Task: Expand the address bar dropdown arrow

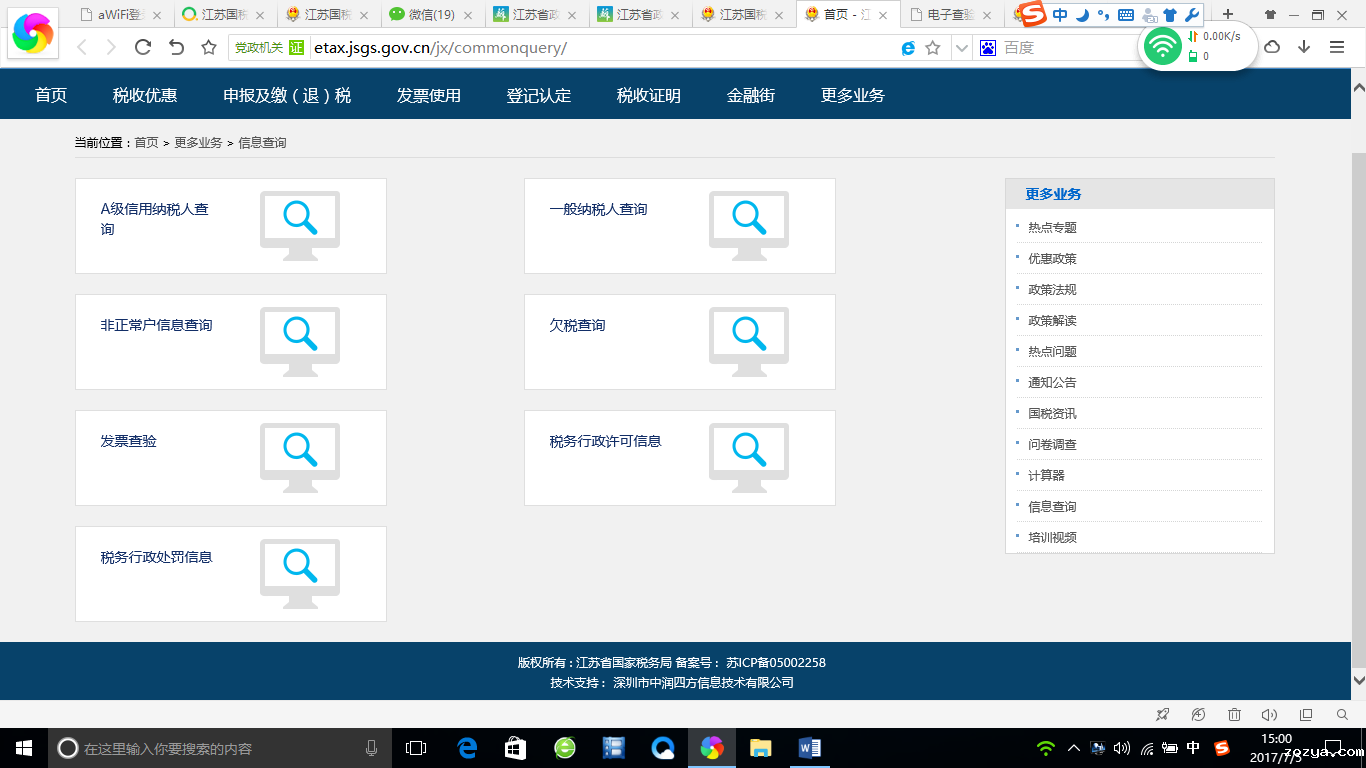Action: coord(961,47)
